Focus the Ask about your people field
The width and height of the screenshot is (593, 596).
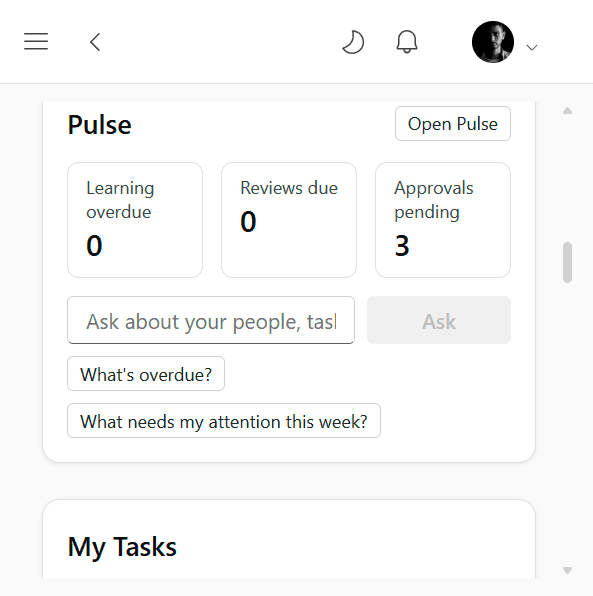[211, 320]
